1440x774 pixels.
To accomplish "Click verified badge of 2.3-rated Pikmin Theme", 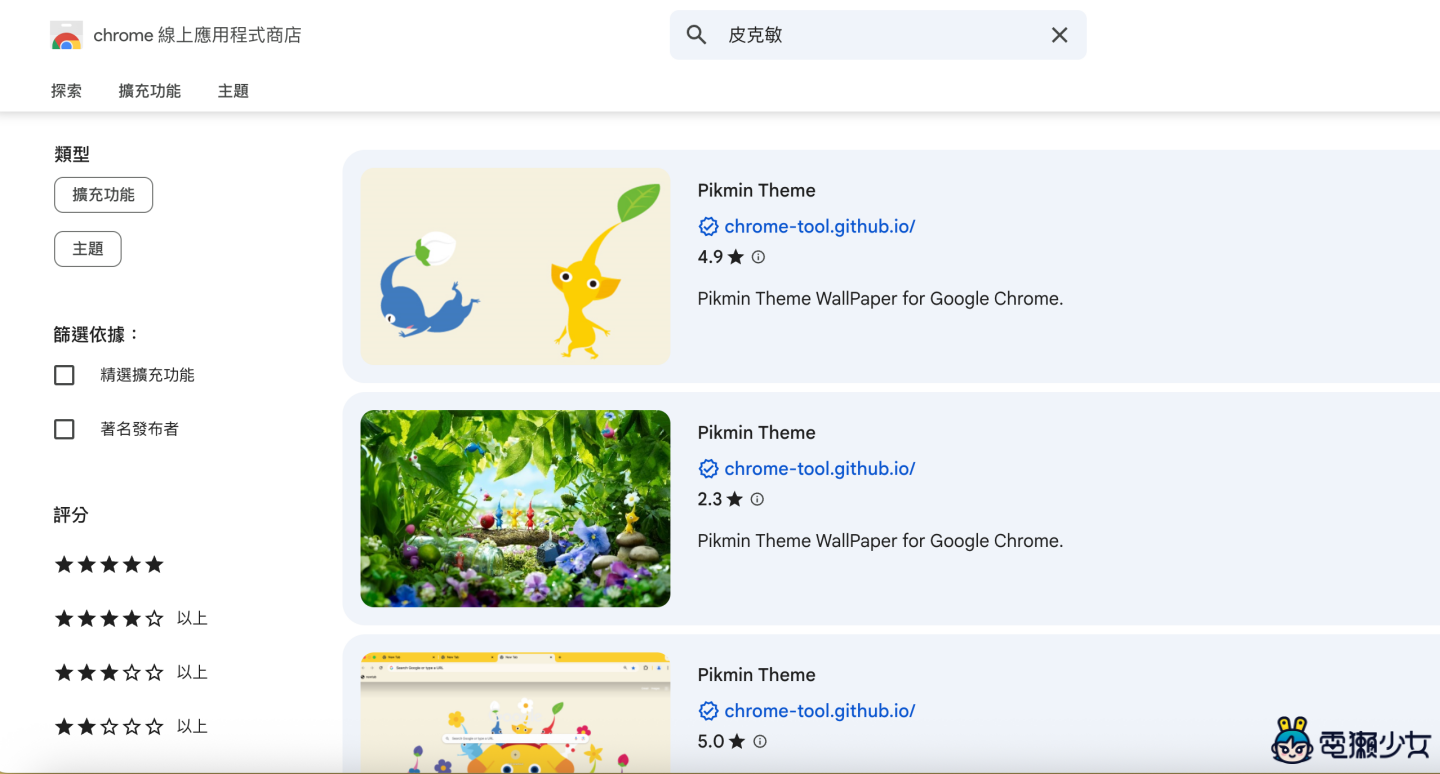I will pos(708,469).
